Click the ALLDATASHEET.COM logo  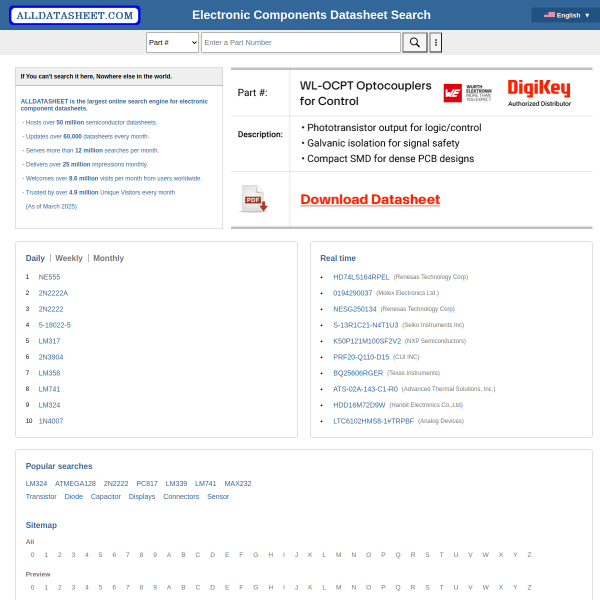click(75, 15)
